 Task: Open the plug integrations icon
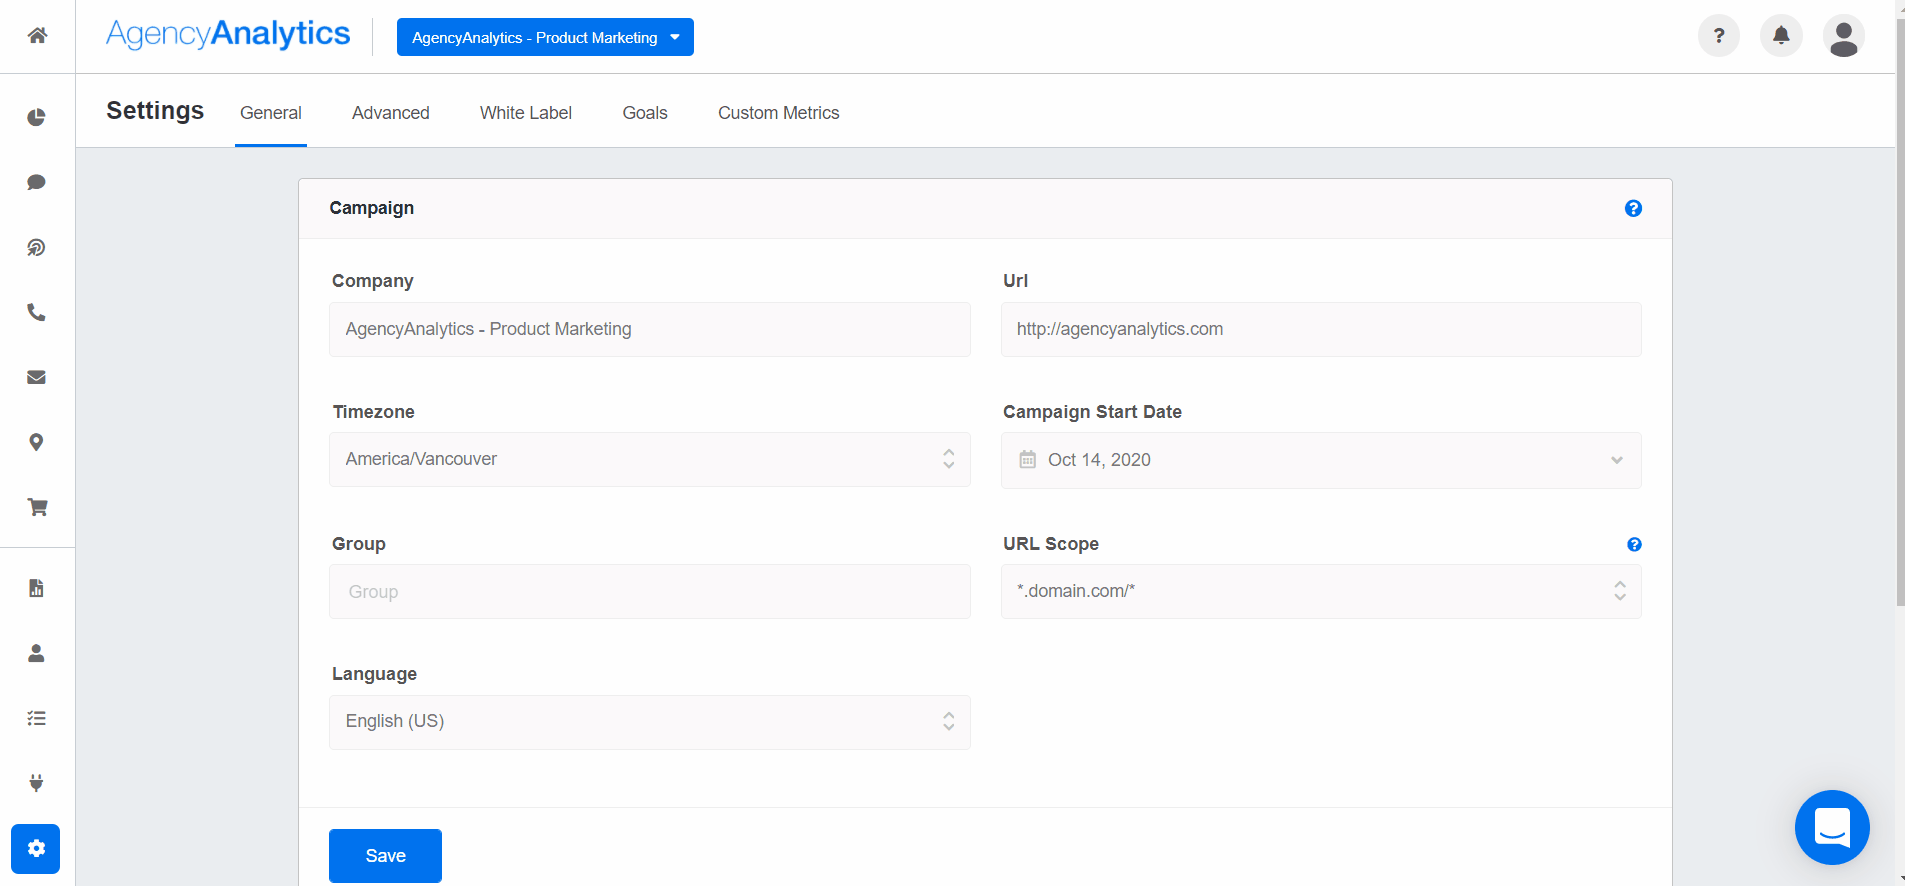[x=37, y=783]
